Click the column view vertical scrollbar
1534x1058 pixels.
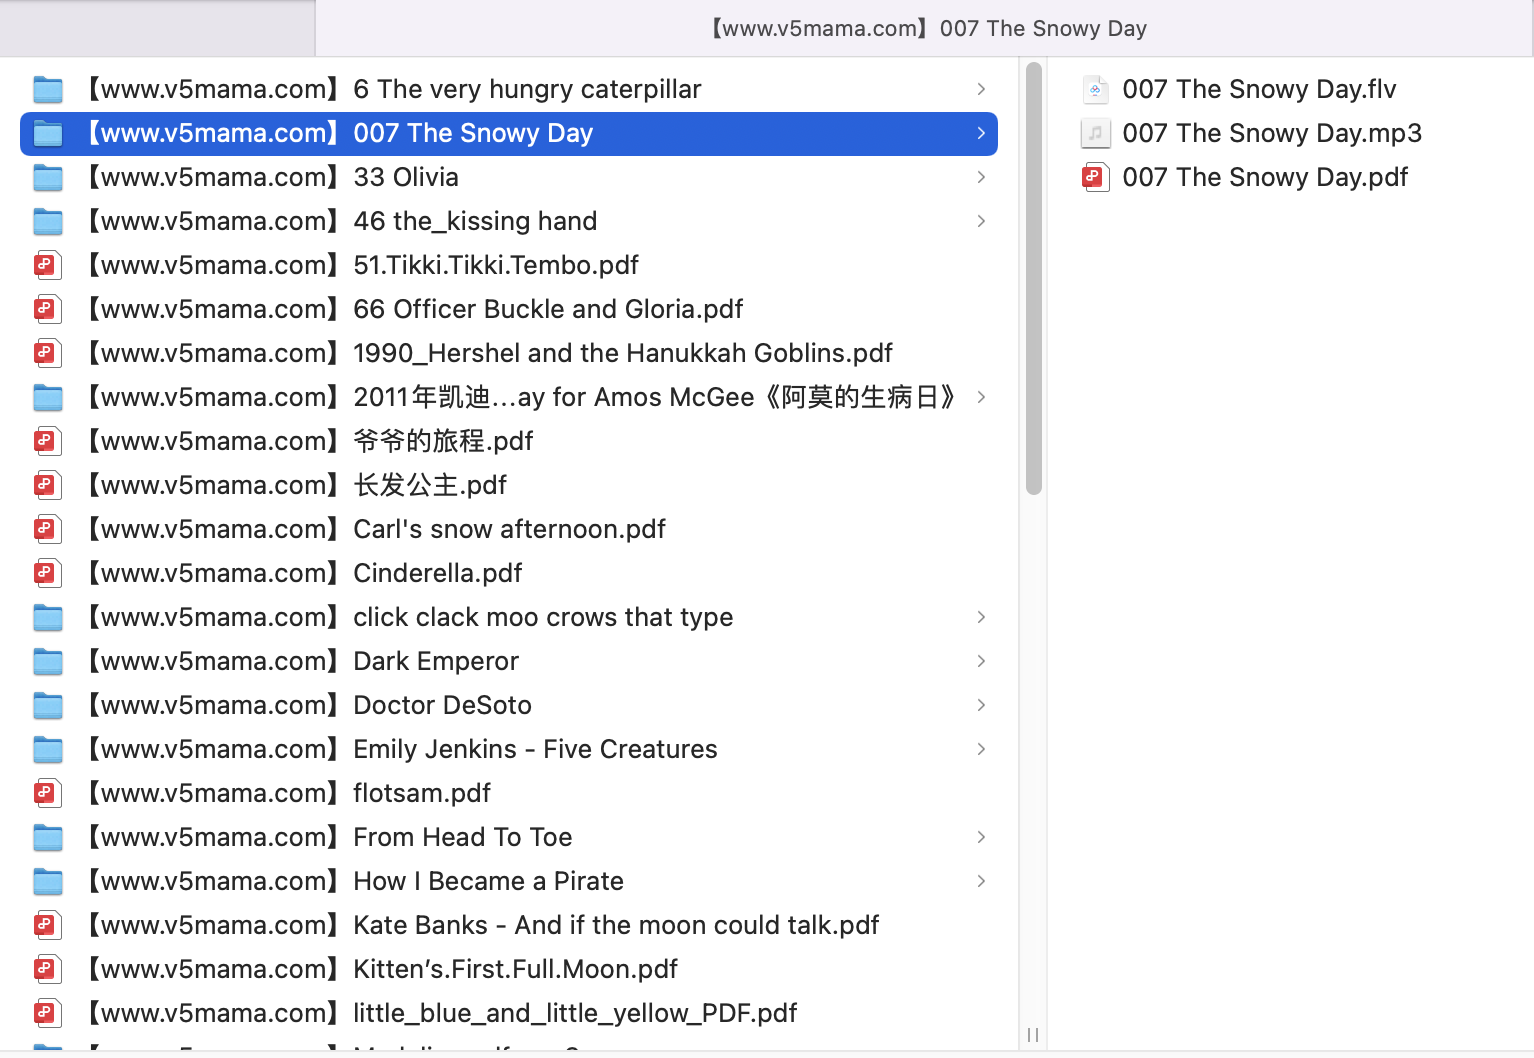1033,280
